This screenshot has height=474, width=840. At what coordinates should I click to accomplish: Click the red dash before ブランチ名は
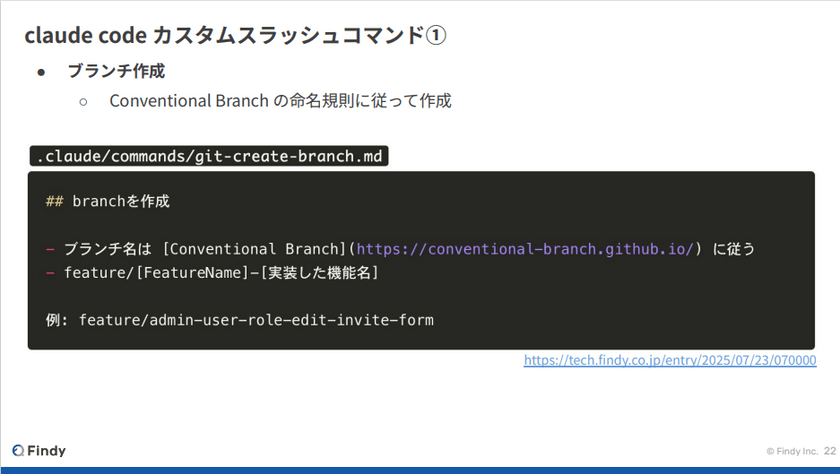[50, 249]
